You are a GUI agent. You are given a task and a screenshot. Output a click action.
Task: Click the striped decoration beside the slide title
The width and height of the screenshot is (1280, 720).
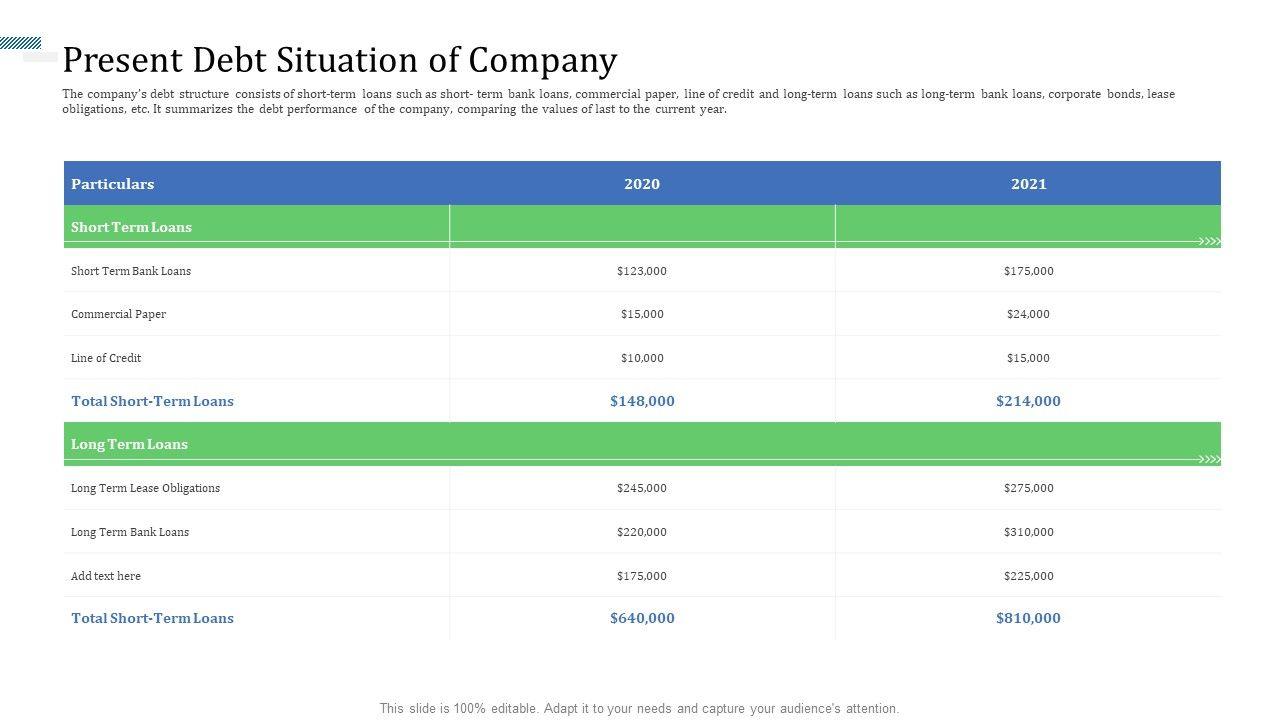click(20, 43)
